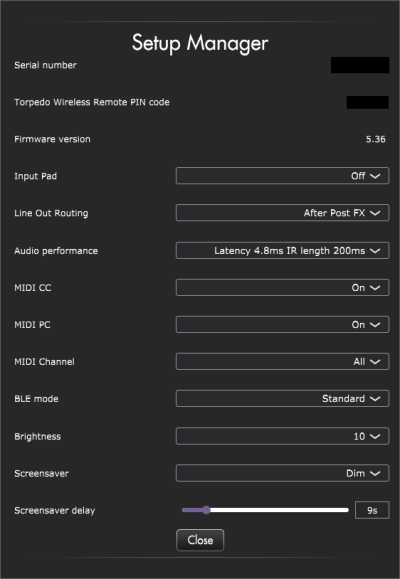Viewport: 400px width, 579px height.
Task: Click the firmware version 5.36 value
Action: point(375,139)
